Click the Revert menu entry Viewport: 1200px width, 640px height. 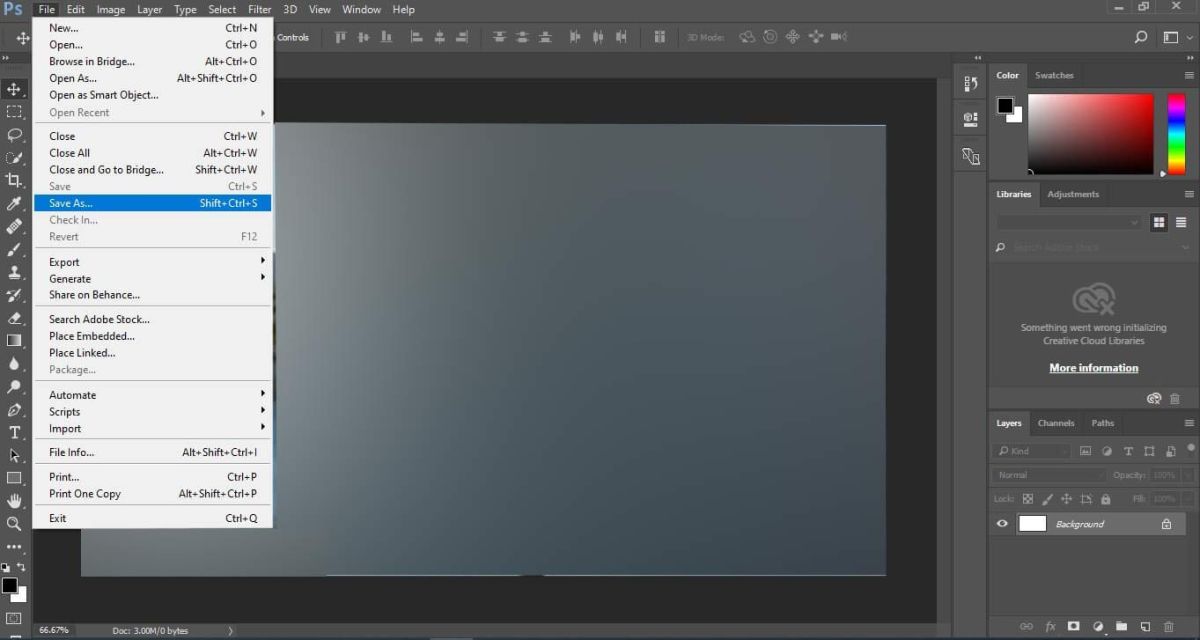tap(63, 236)
